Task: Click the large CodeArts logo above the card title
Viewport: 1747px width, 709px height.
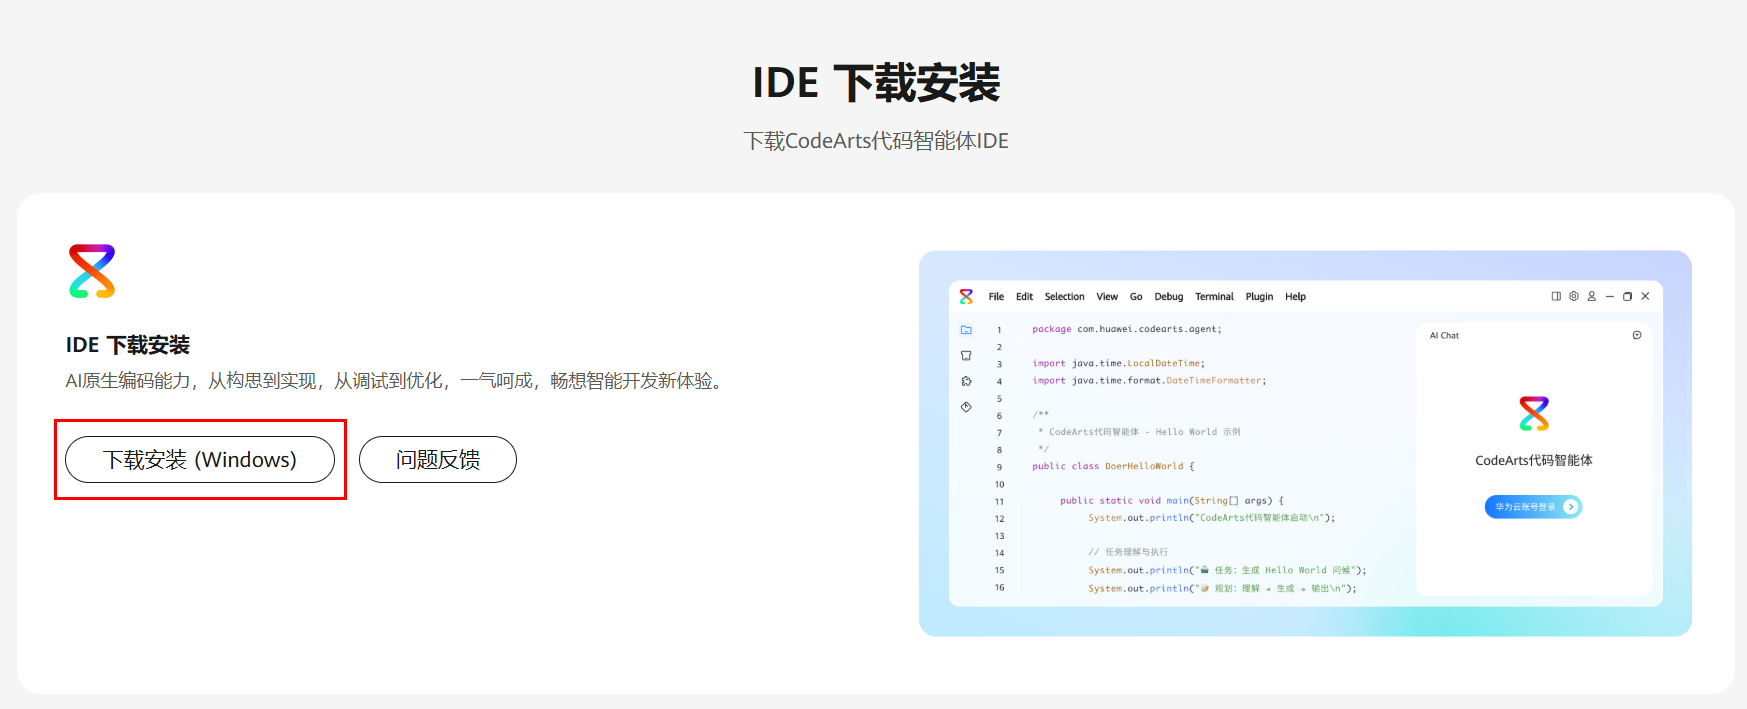Action: pos(92,271)
